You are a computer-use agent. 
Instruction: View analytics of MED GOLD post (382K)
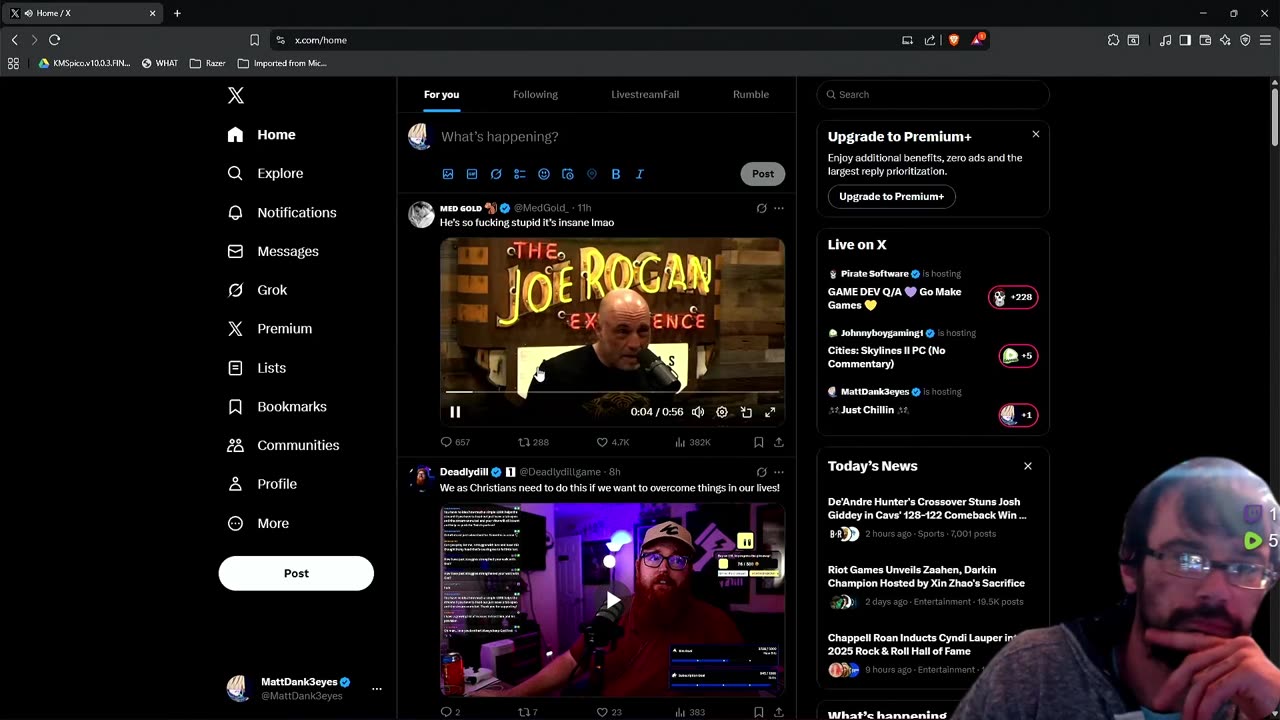click(693, 442)
